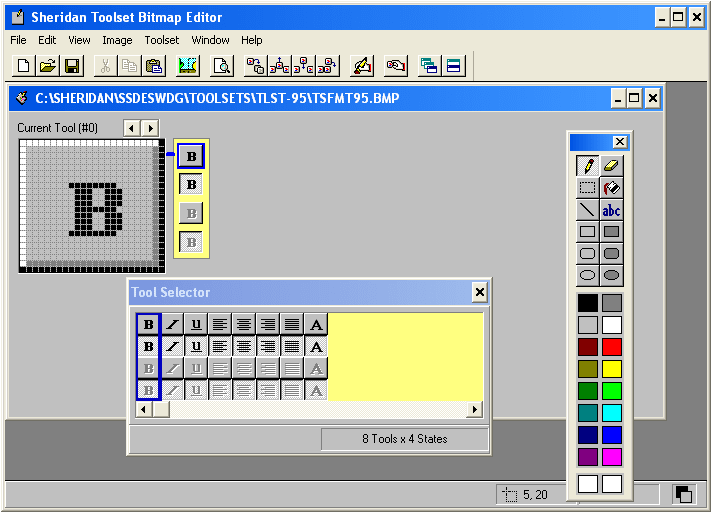This screenshot has height=514, width=715.
Task: Select the second-row Italic state in Tool Selector
Action: point(172,347)
